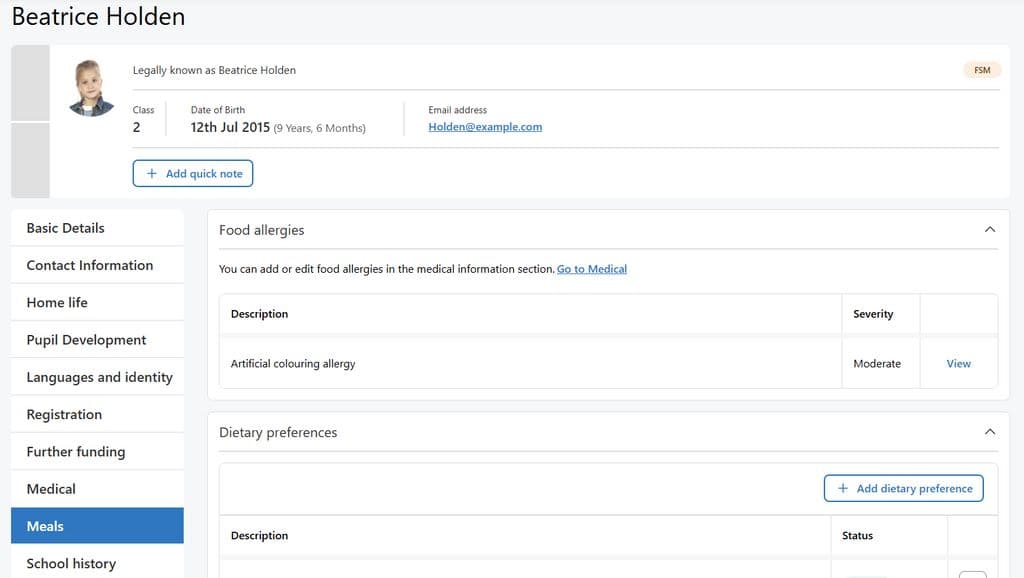The image size is (1024, 578).
Task: Click the FSM badge
Action: [x=982, y=70]
